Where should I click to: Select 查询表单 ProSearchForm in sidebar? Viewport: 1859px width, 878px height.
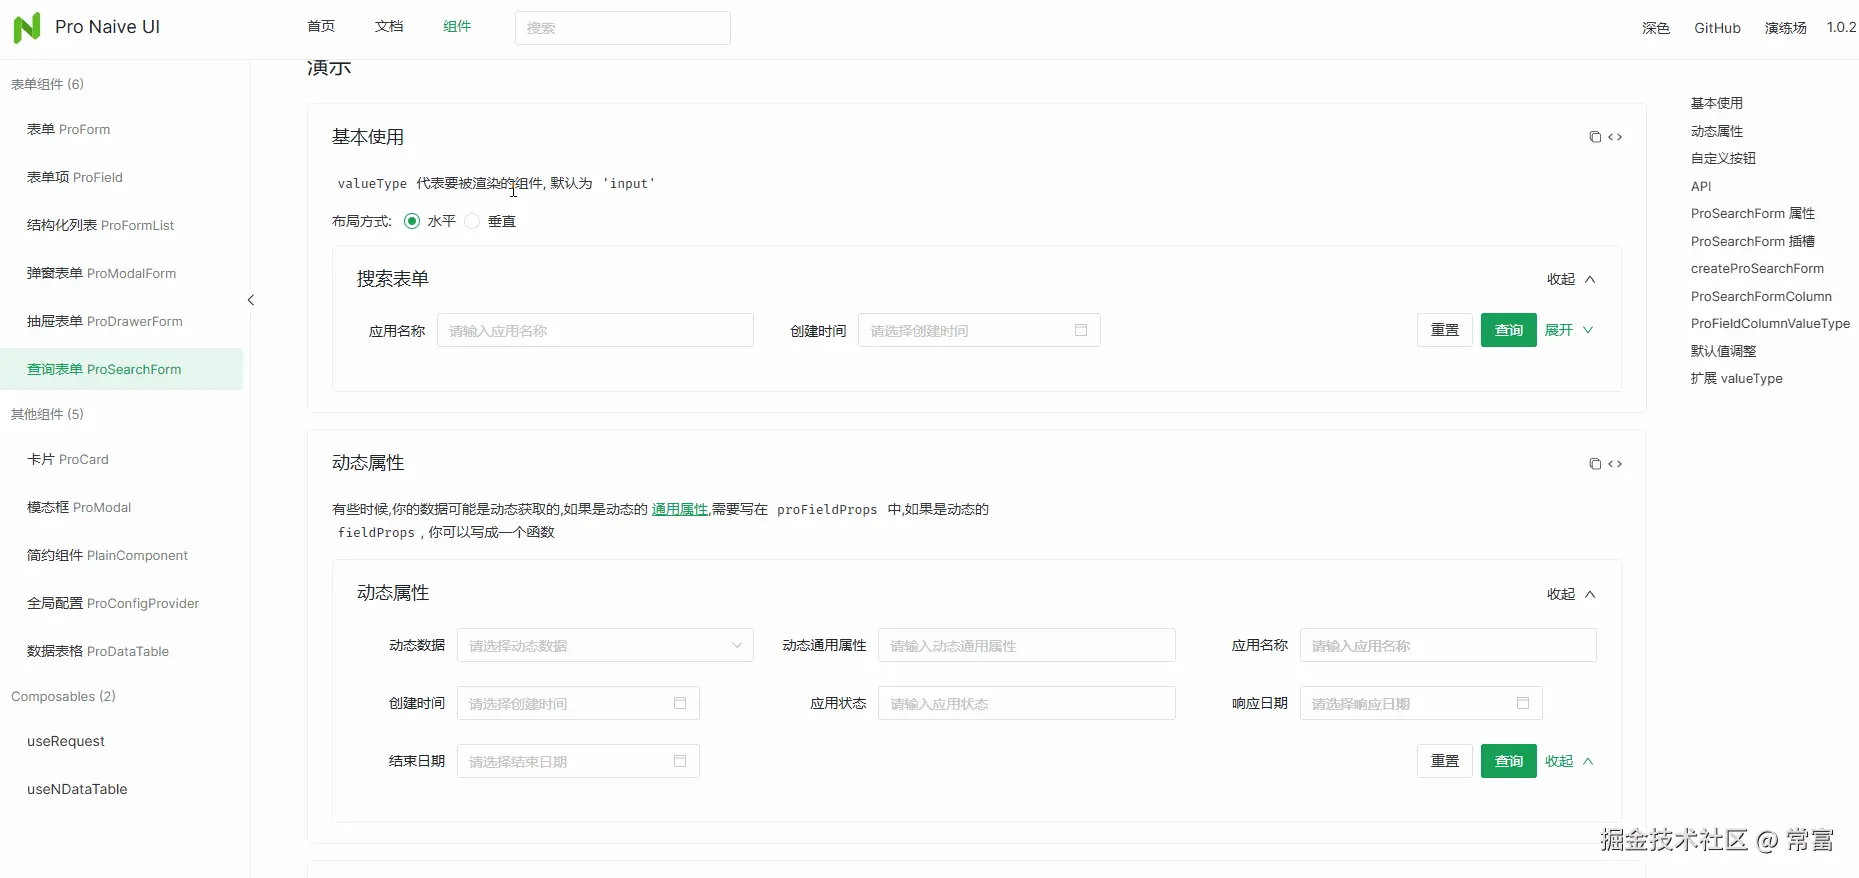coord(121,369)
